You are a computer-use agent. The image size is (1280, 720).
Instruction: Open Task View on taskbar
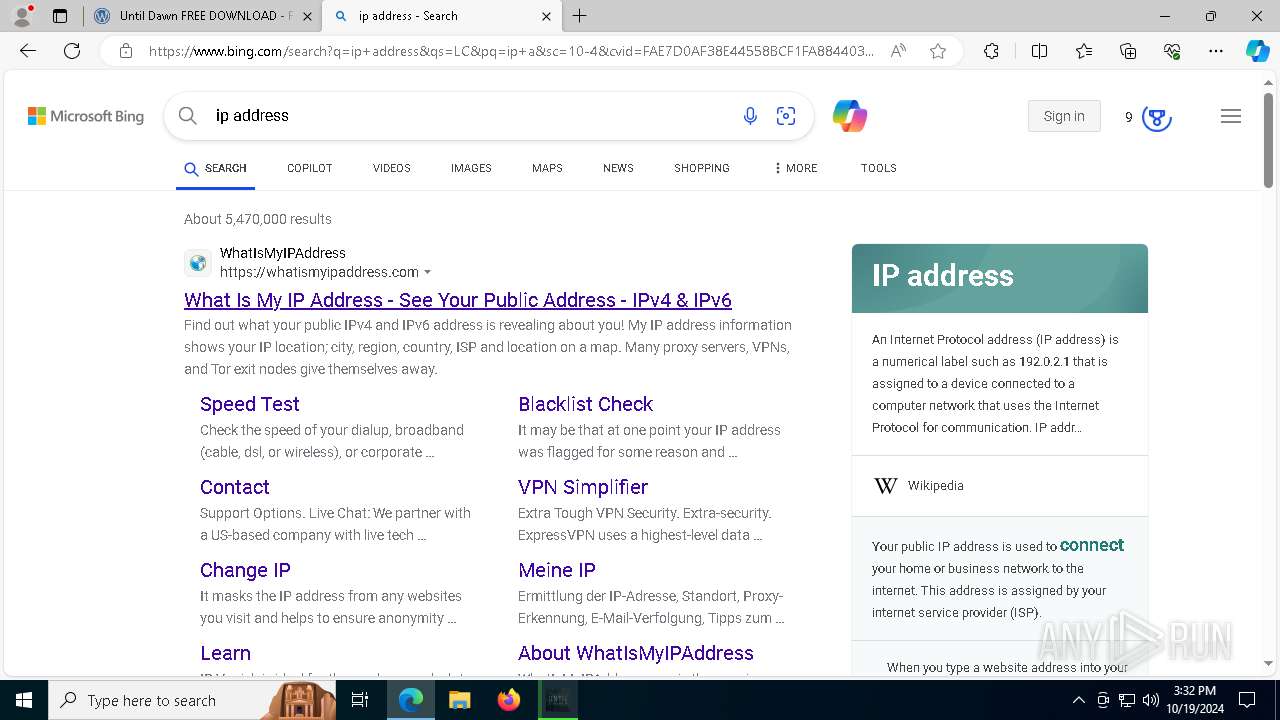[x=360, y=700]
